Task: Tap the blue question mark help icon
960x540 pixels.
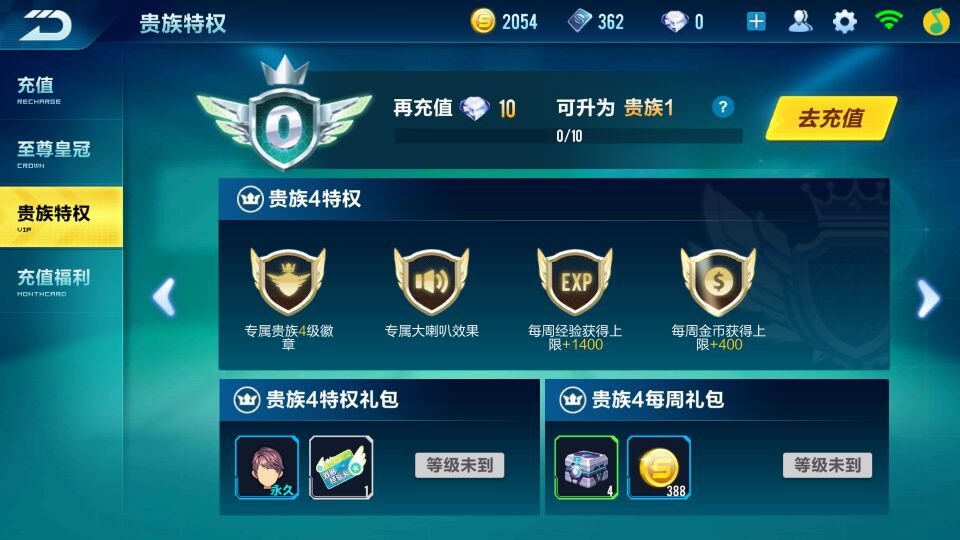Action: (x=723, y=107)
